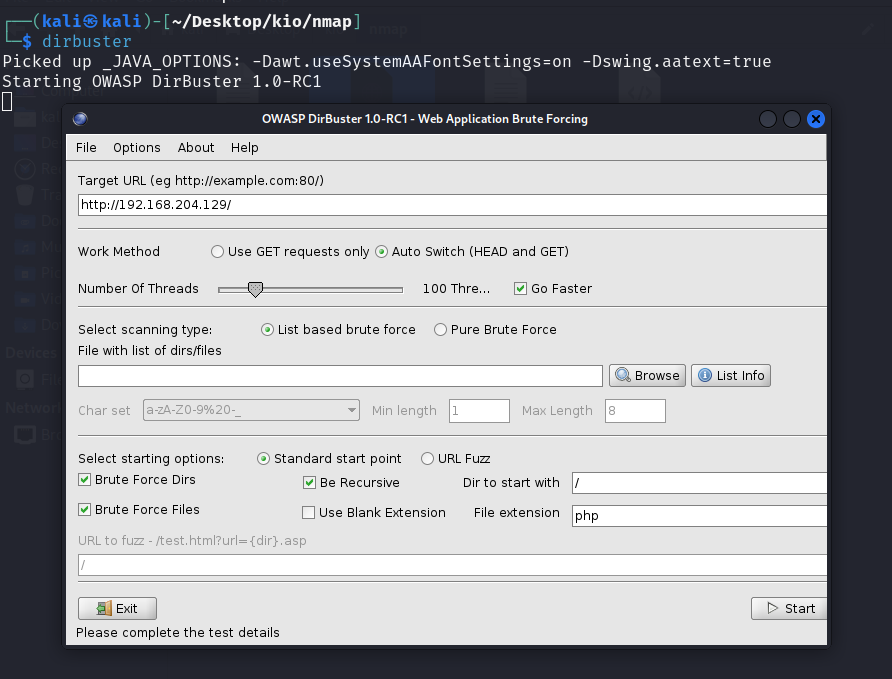Click the List Info button
The width and height of the screenshot is (892, 679).
(x=731, y=376)
